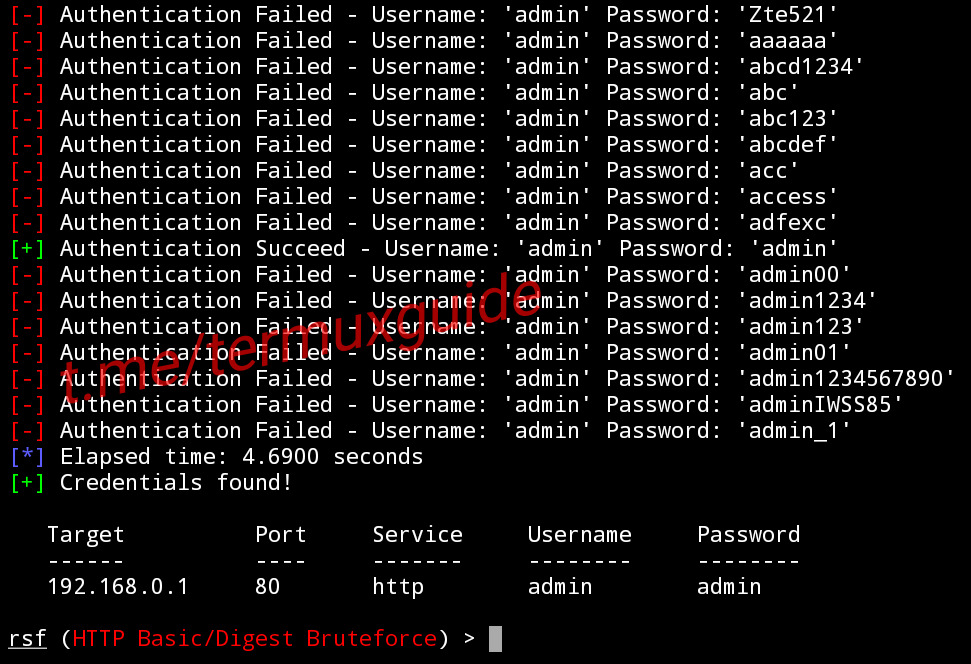
Task: Click the Target column header
Action: (x=86, y=535)
